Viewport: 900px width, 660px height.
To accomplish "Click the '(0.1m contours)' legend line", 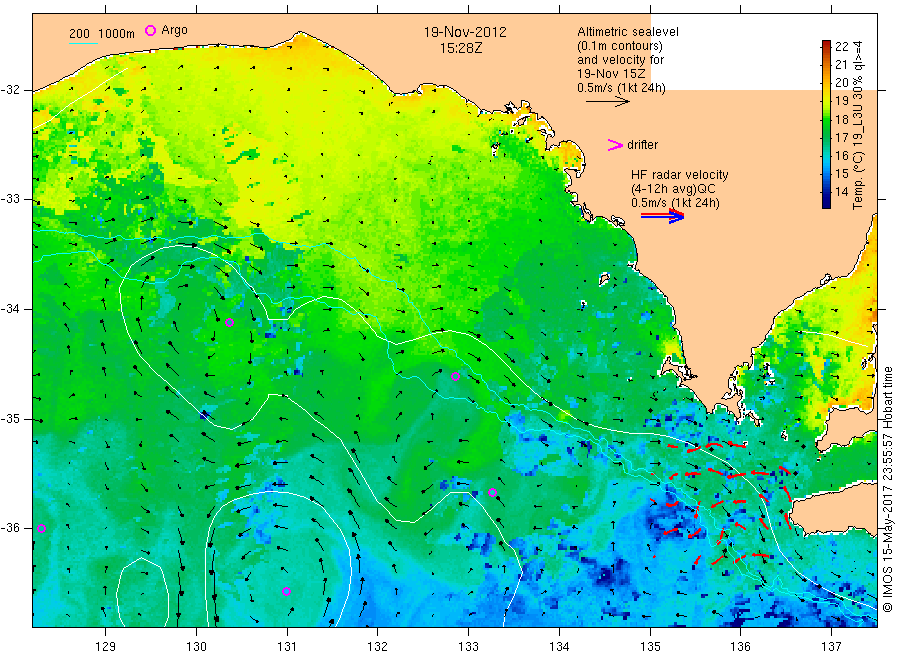I will coord(620,46).
